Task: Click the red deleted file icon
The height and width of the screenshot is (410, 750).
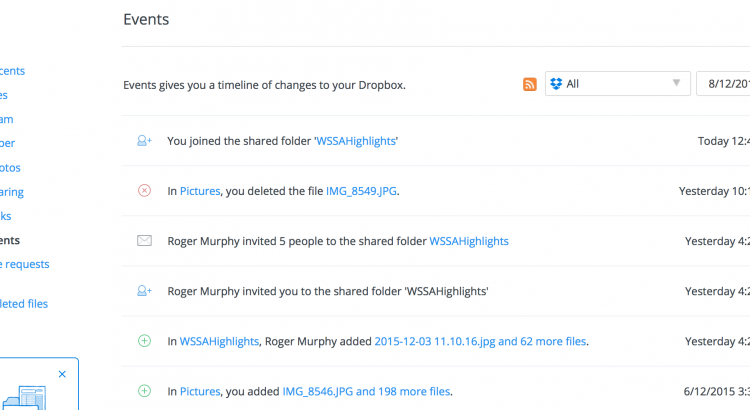Action: coord(144,191)
